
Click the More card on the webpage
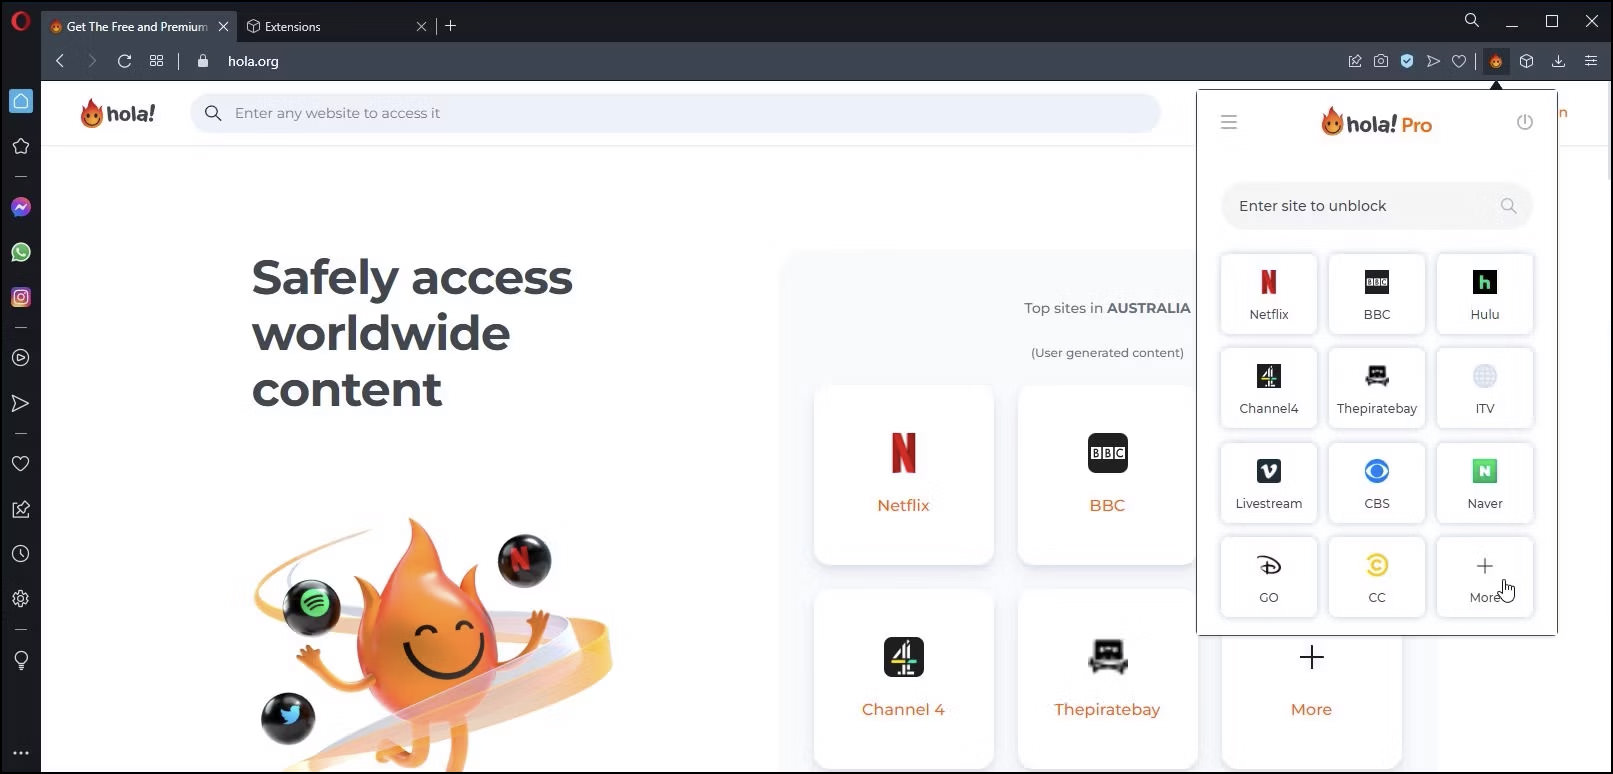coord(1311,700)
